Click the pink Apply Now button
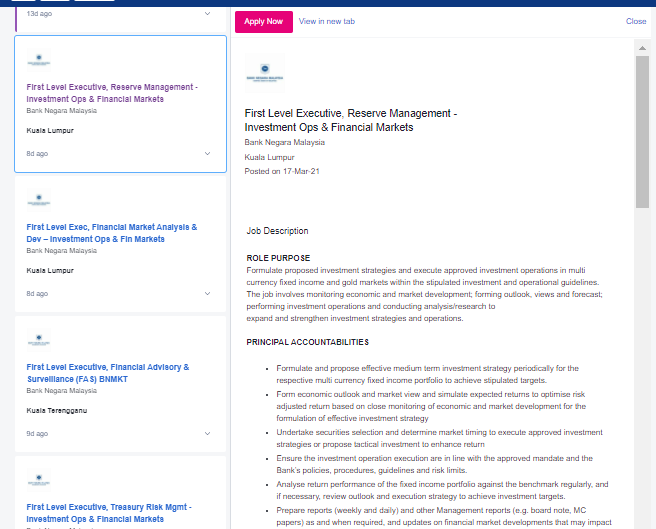Screen dimensions: 656x529 pyautogui.click(x=264, y=22)
